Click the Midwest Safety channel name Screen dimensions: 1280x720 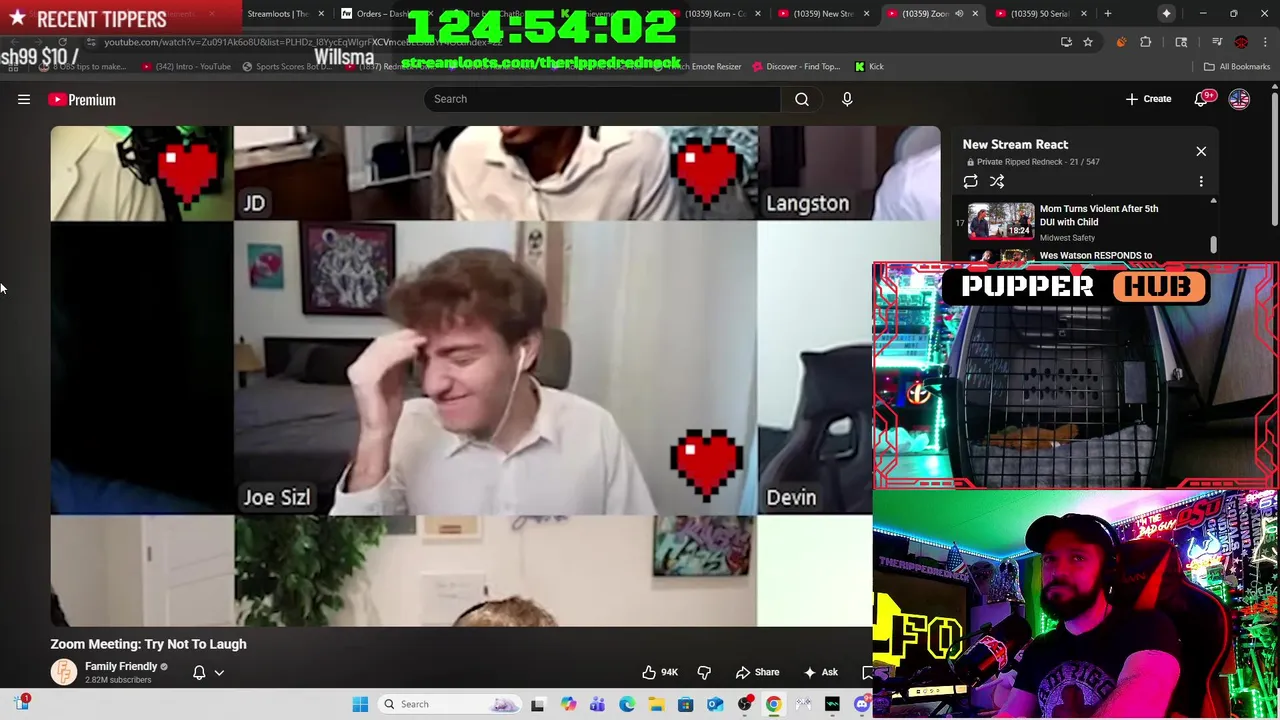point(1067,237)
